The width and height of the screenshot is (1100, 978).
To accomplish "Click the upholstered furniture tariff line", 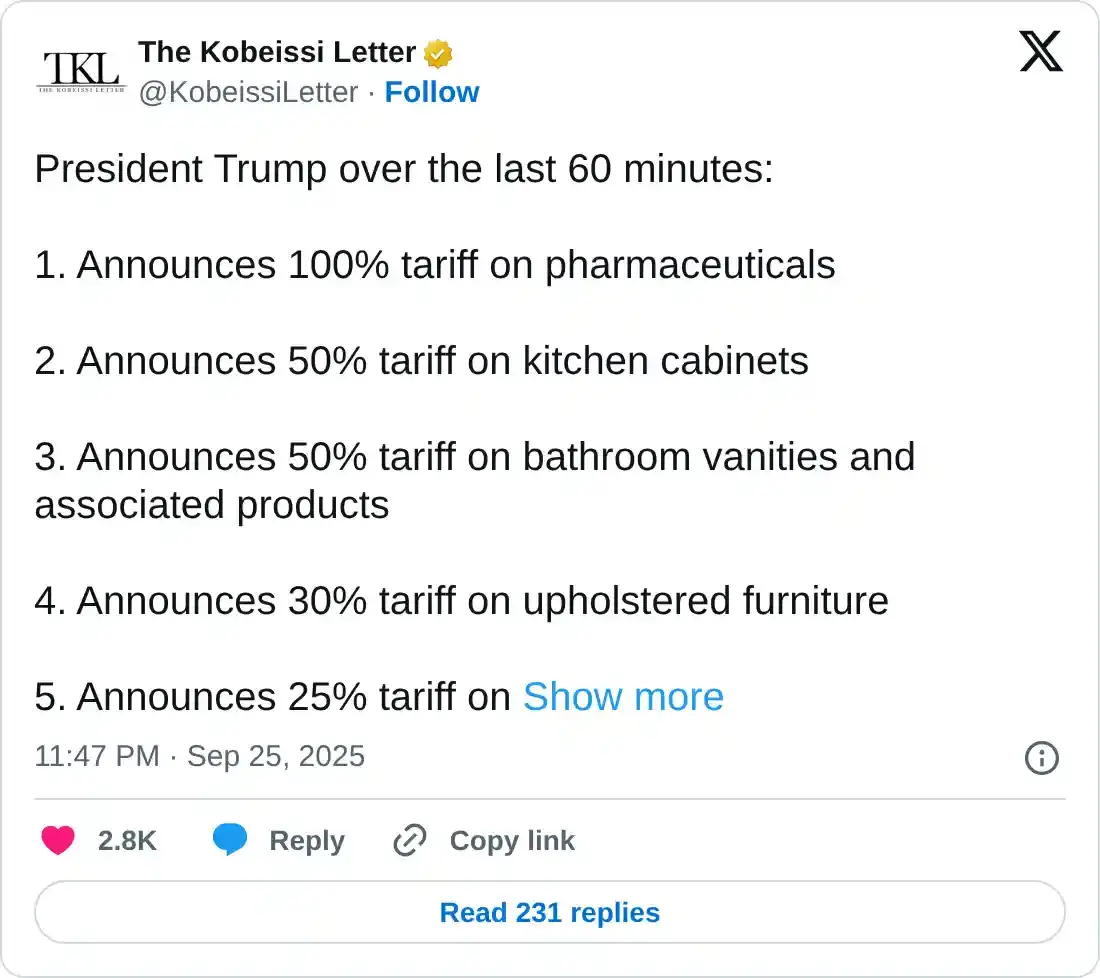I will [x=461, y=601].
